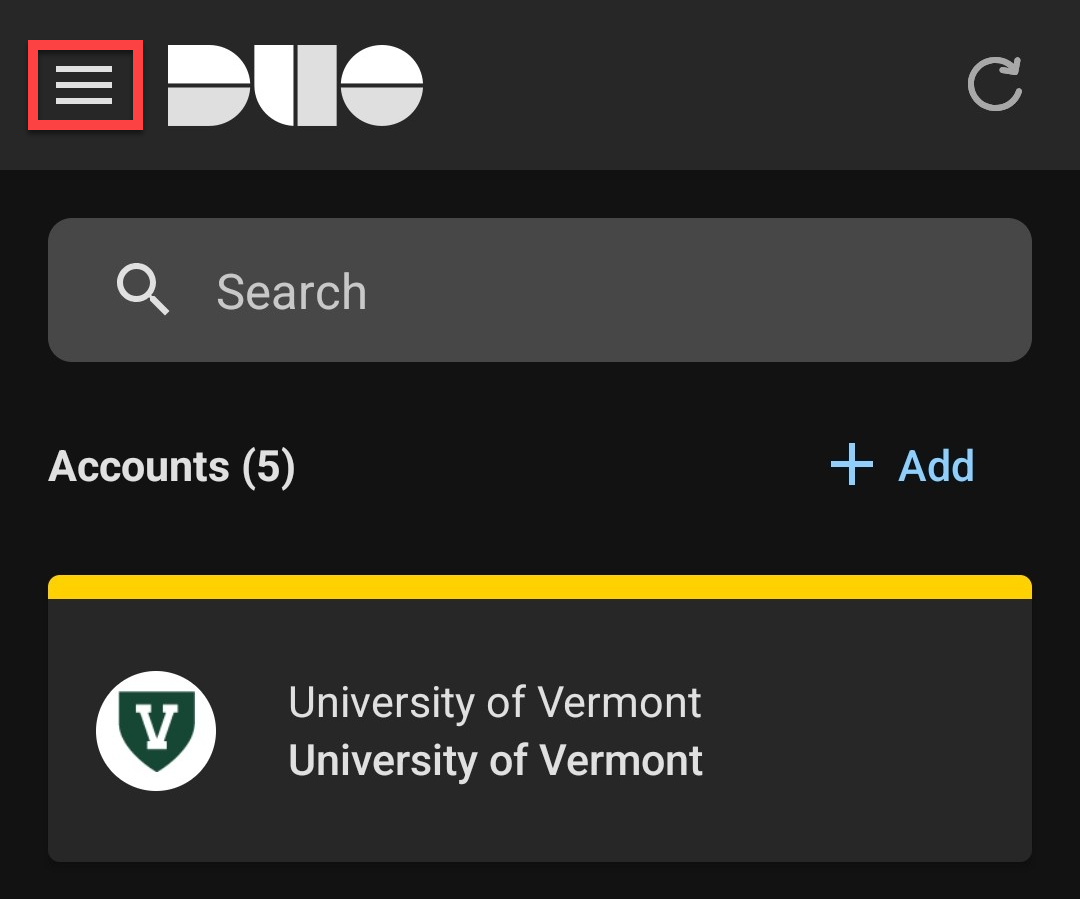
Task: Open the top University of Vermont label
Action: coord(495,703)
